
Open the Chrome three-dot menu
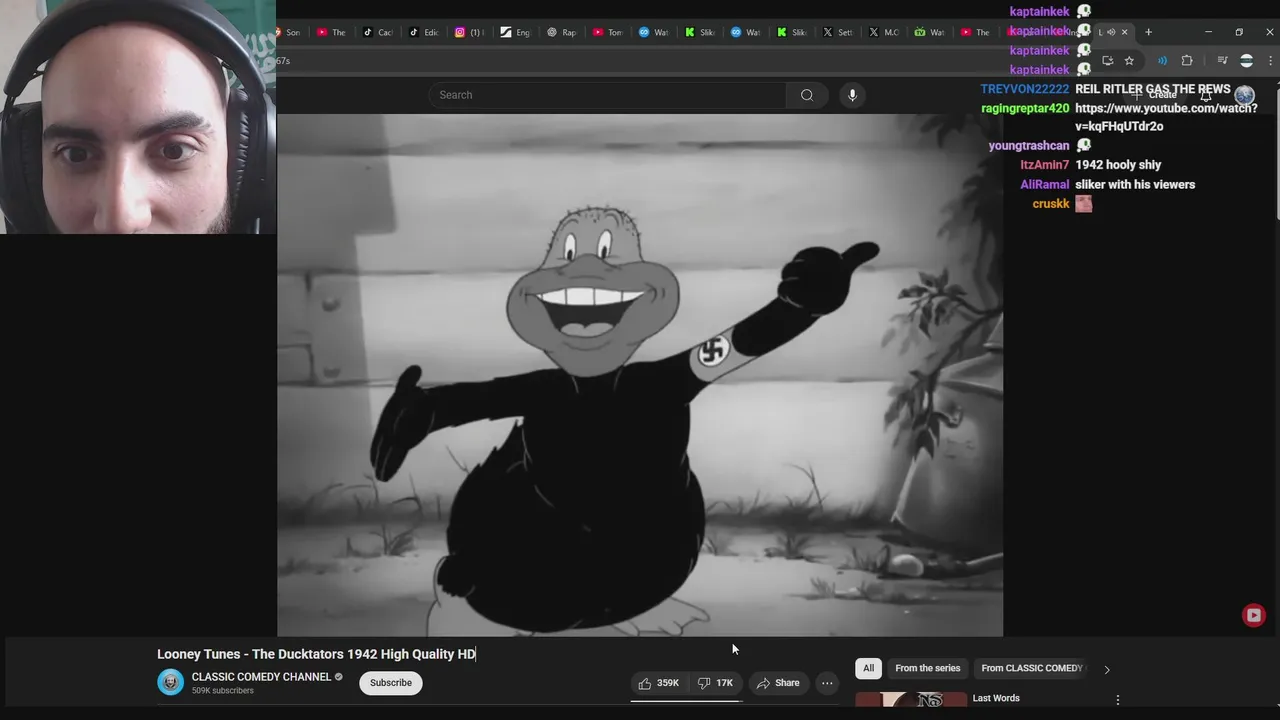pyautogui.click(x=1270, y=61)
